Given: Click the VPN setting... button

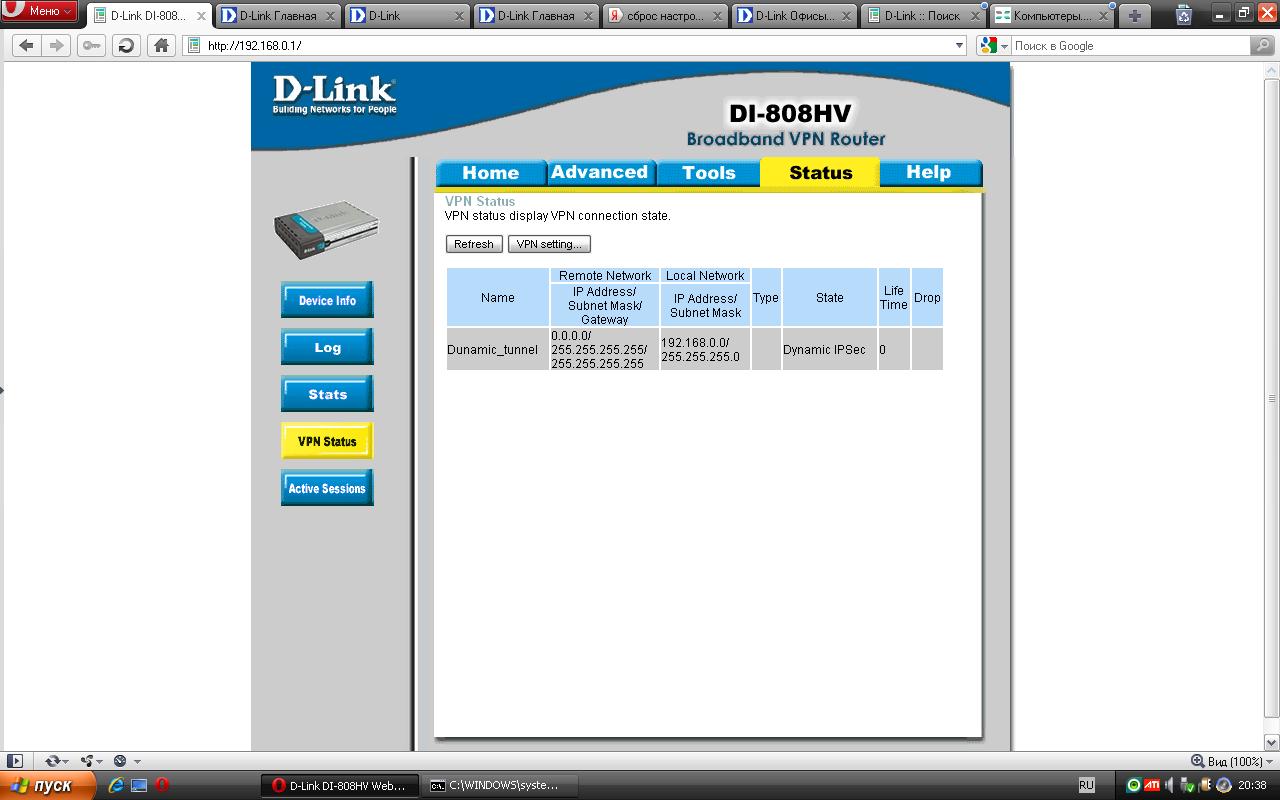Looking at the screenshot, I should (x=549, y=244).
